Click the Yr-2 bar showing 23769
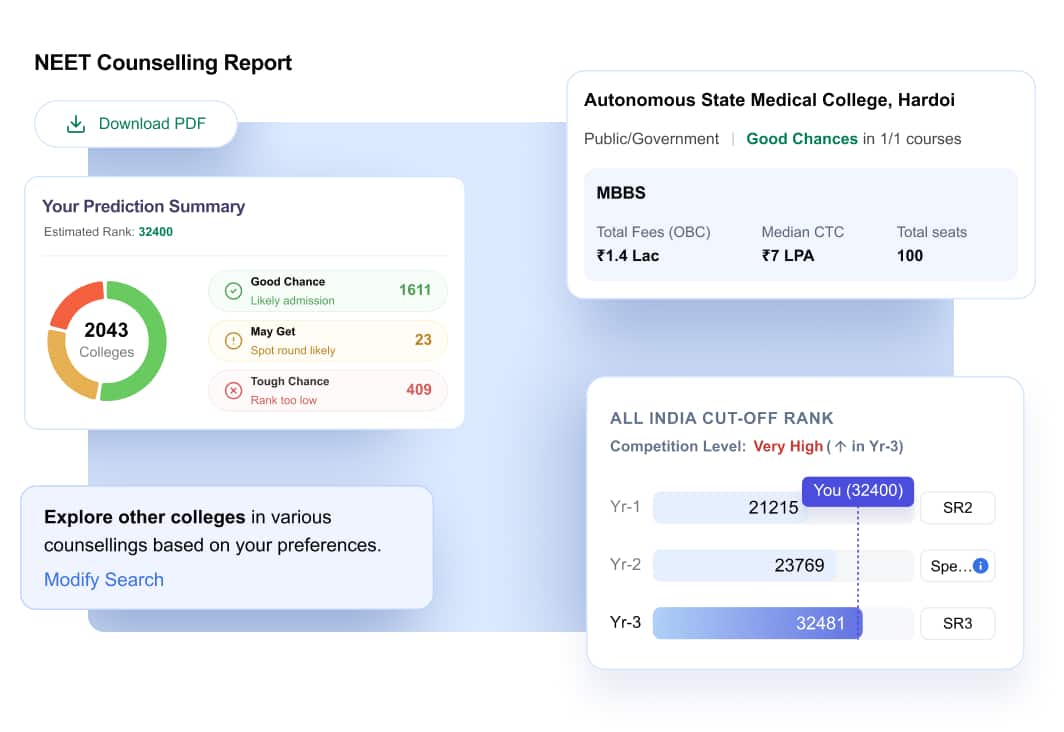Viewport: 1064px width, 732px height. tap(744, 566)
